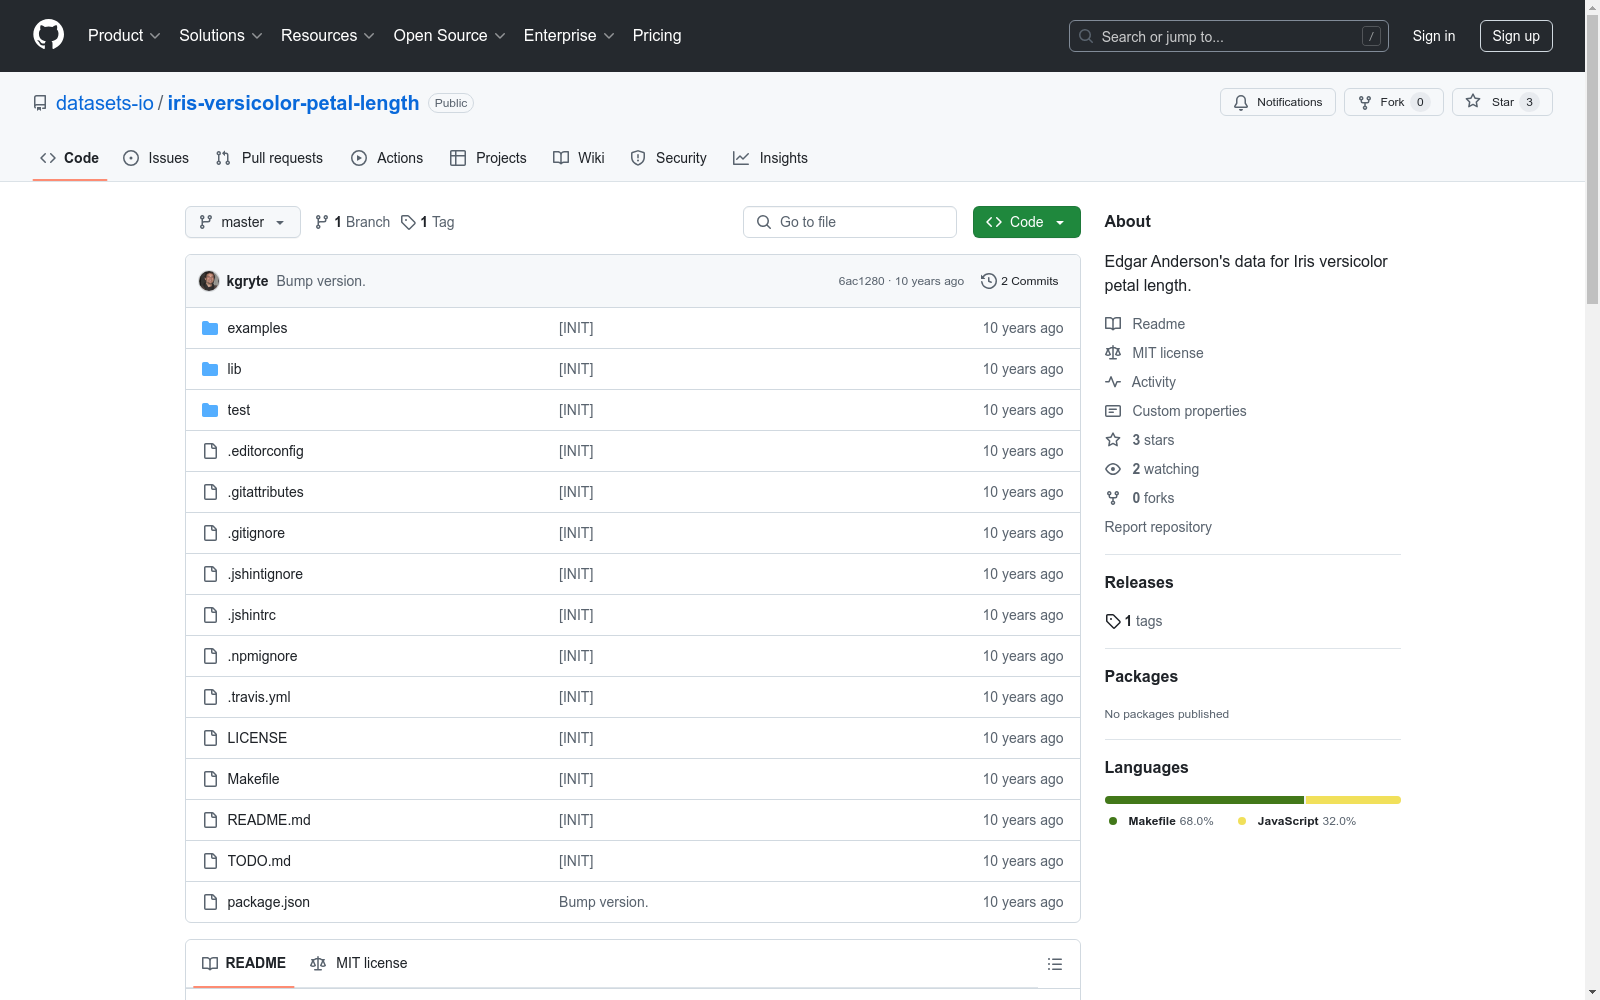Open the README.md file

pos(269,820)
